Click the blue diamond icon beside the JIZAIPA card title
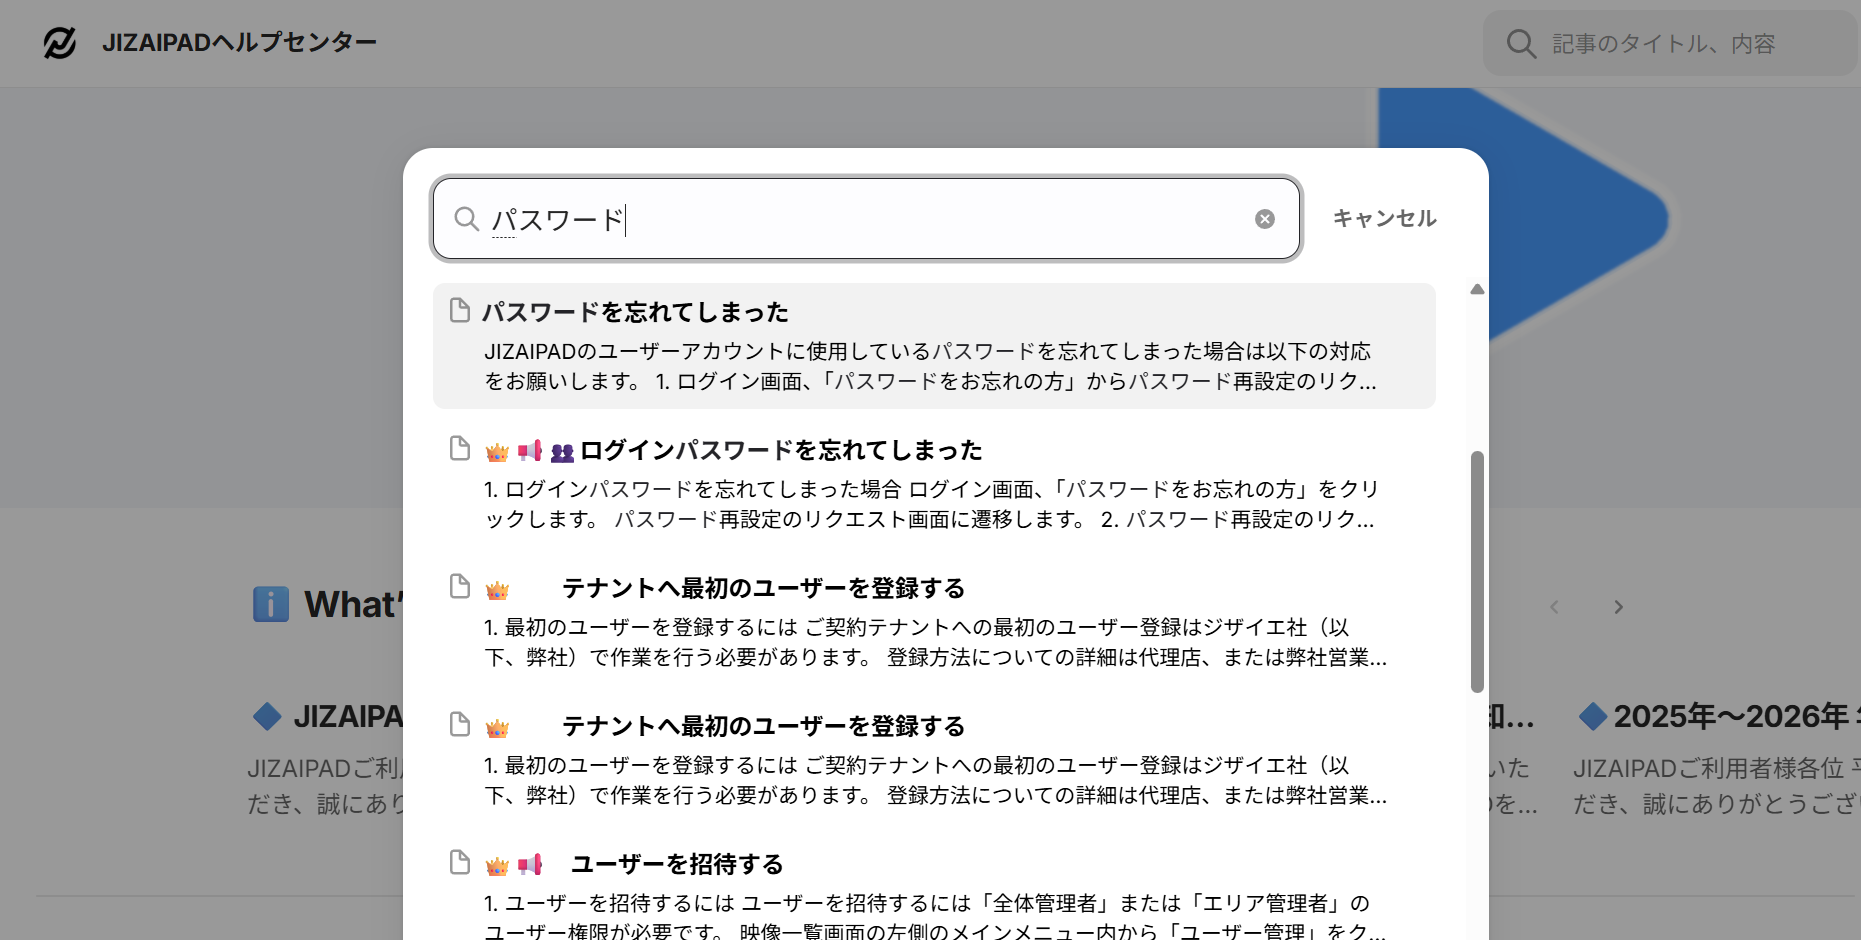The image size is (1861, 940). tap(267, 716)
